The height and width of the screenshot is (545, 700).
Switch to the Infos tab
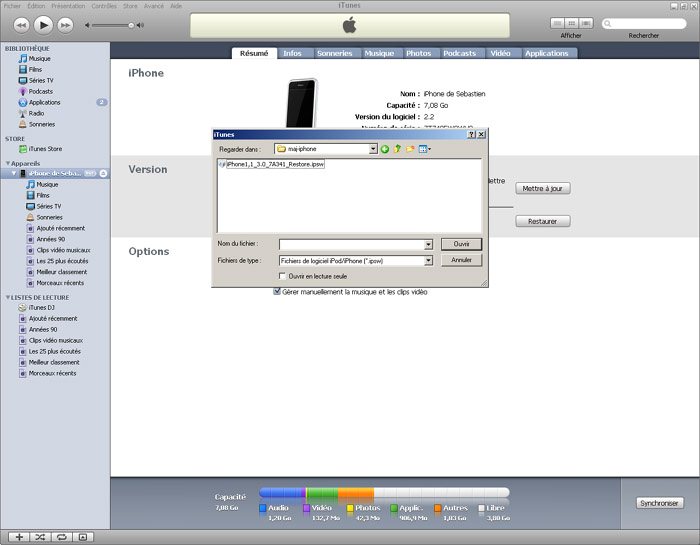292,53
